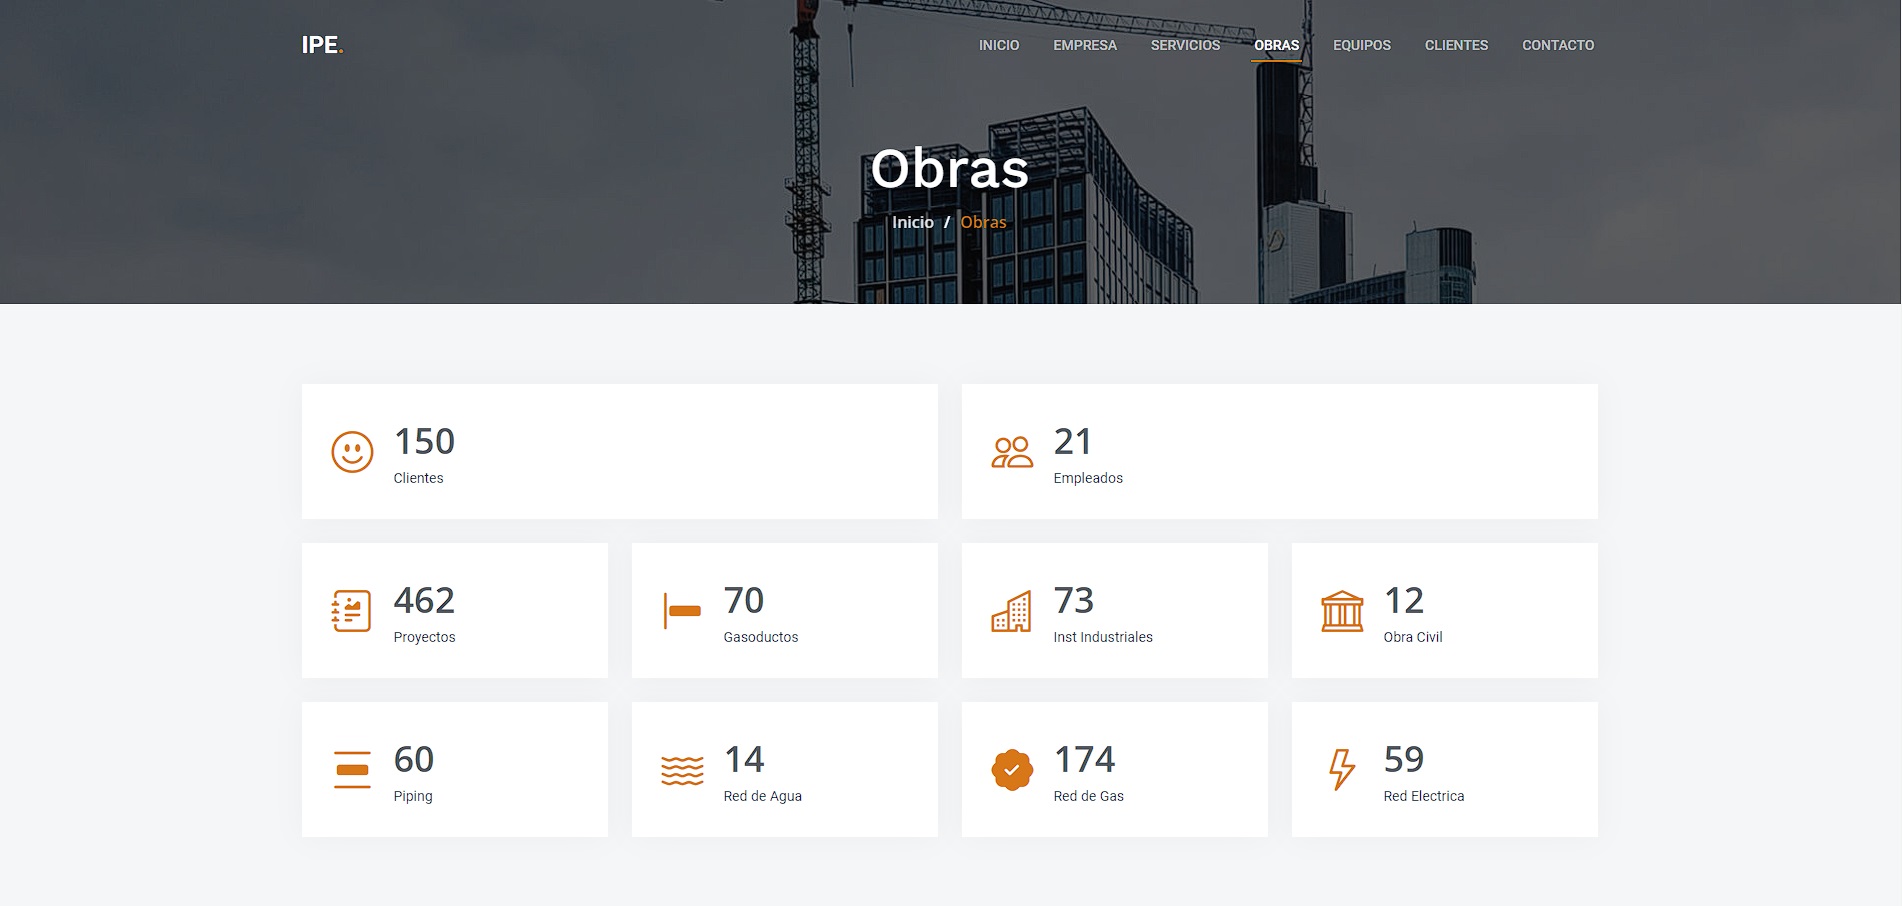
Task: Click the Red Electrica label
Action: (x=1424, y=796)
